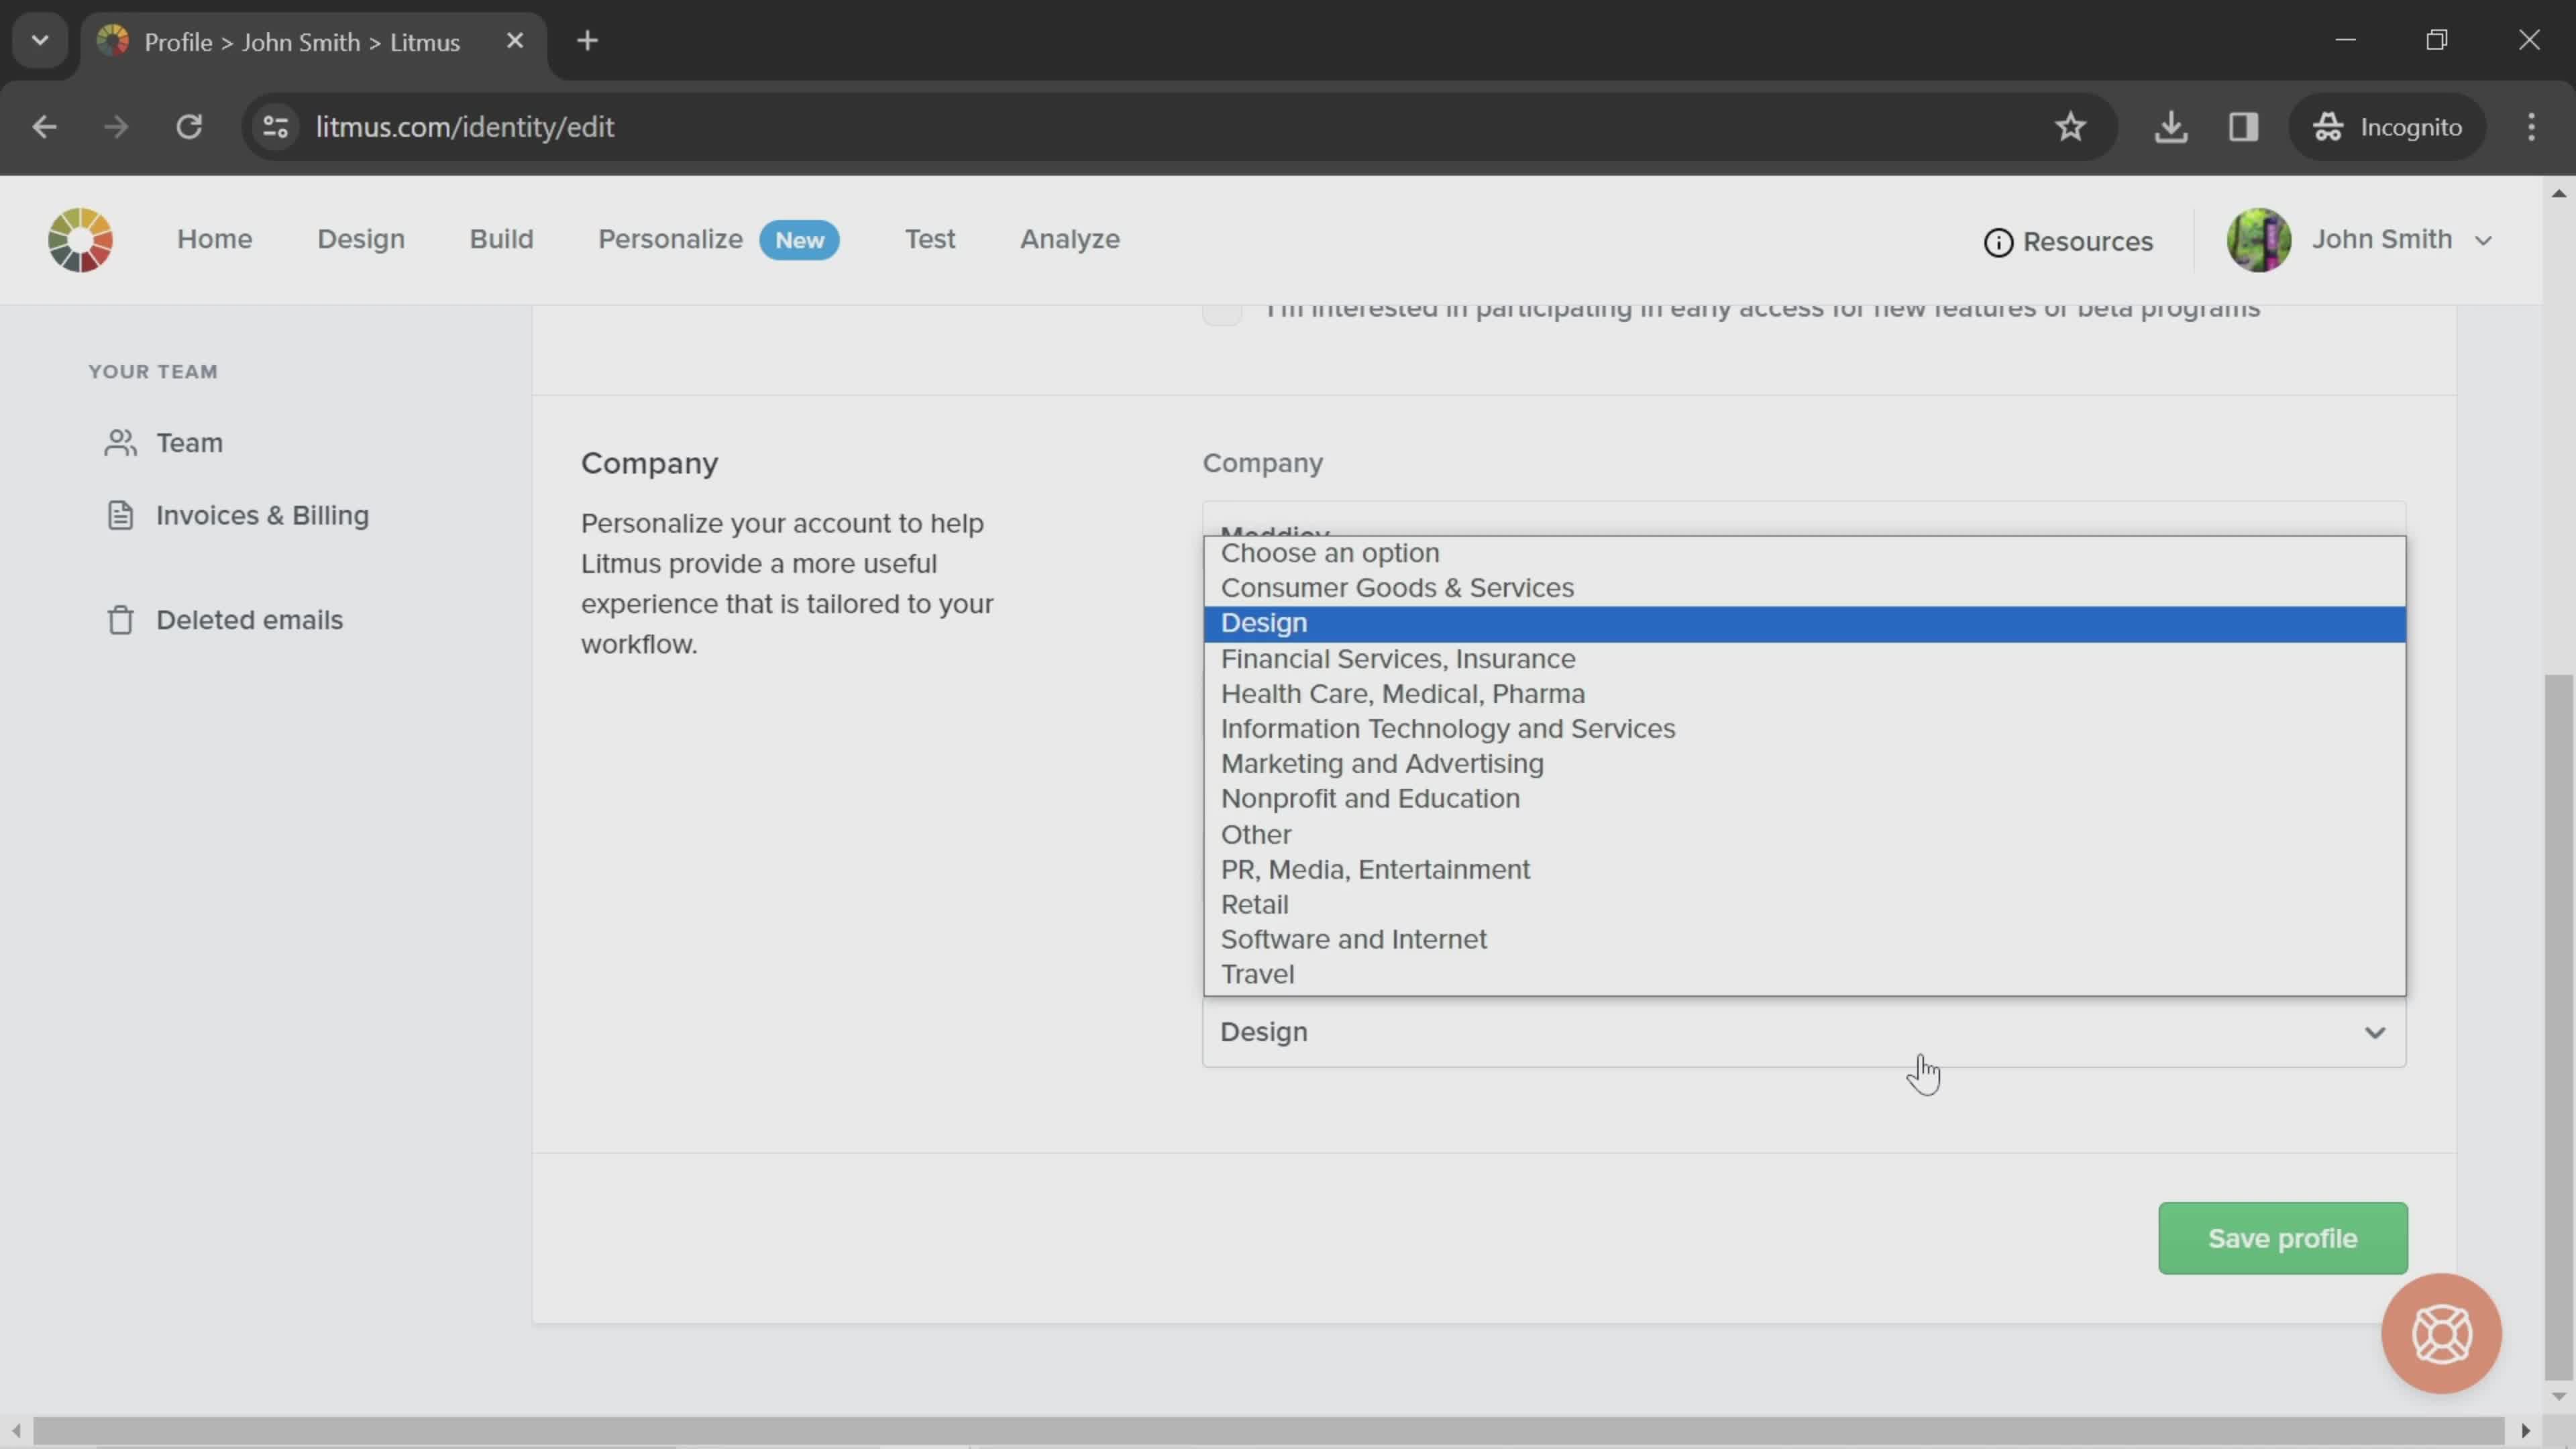This screenshot has height=1449, width=2576.
Task: Select Marketing and Advertising option
Action: coord(1382,763)
